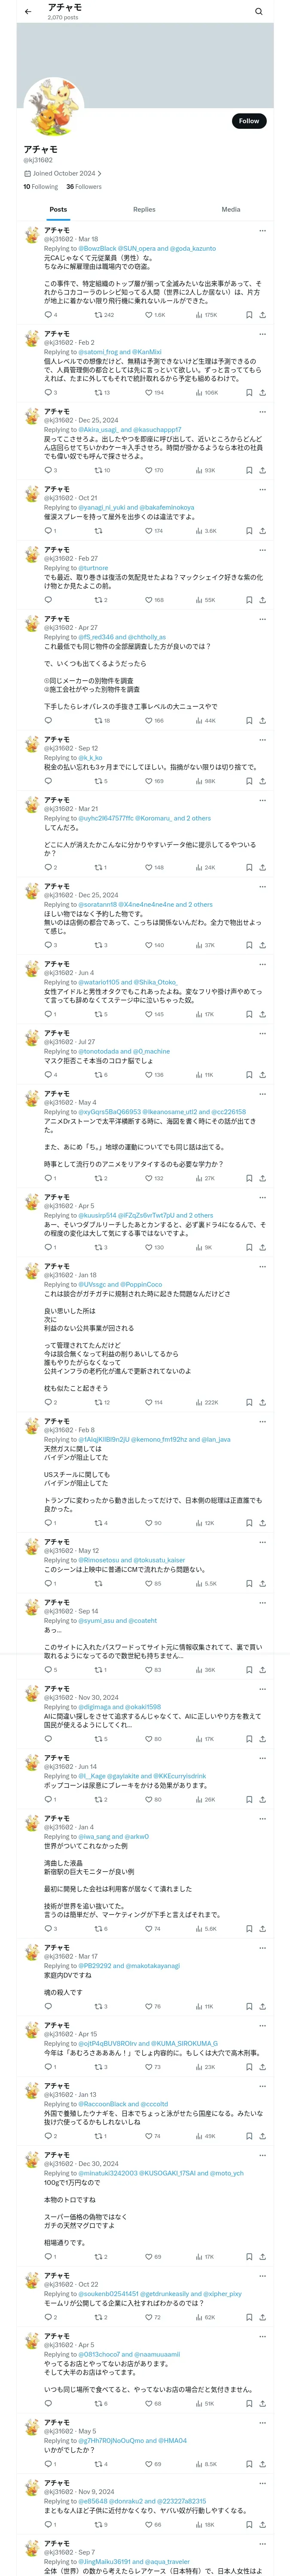
Task: Click the back arrow at the top
Action: (x=28, y=11)
